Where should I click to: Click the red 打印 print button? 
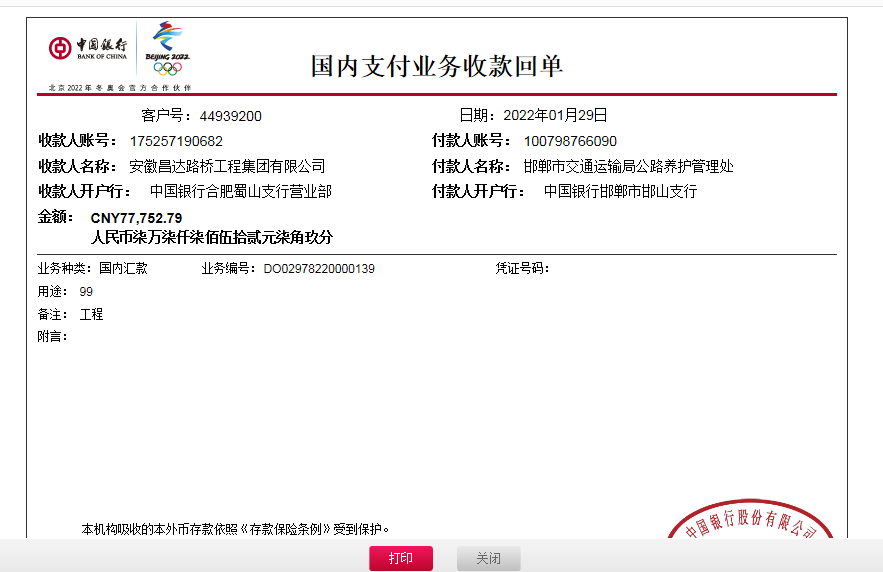coord(400,558)
